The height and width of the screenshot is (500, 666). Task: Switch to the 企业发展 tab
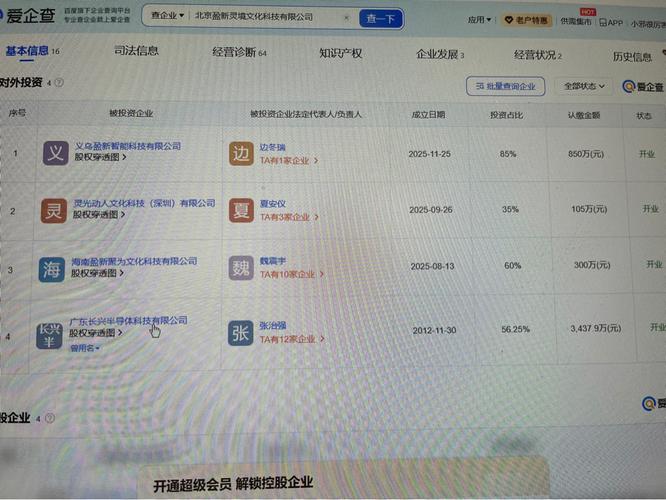tap(440, 54)
